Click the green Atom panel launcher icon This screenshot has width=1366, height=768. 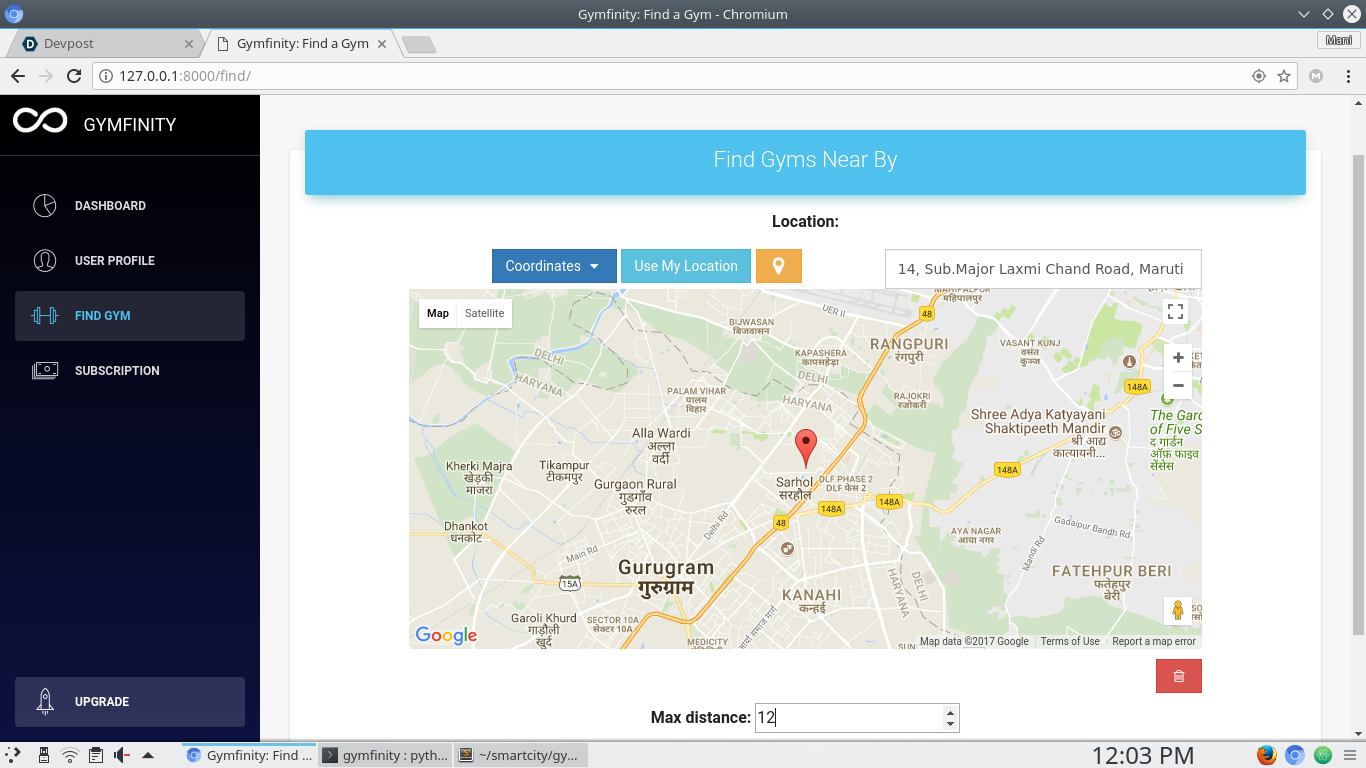[1323, 755]
